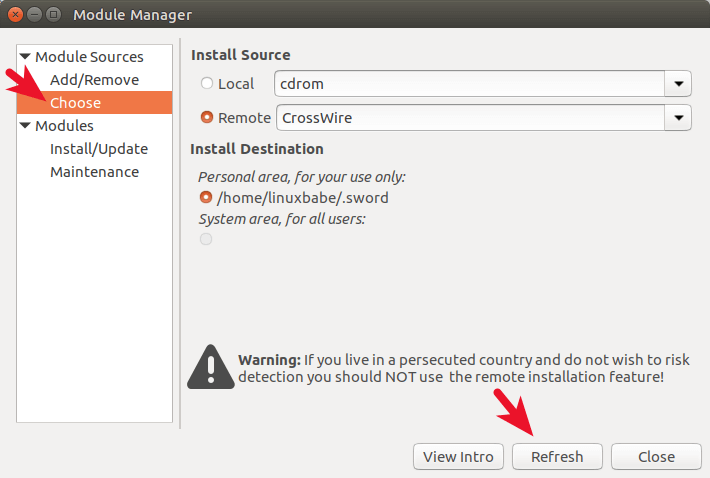Open Add/Remove under Module Sources
The height and width of the screenshot is (478, 710).
94,80
